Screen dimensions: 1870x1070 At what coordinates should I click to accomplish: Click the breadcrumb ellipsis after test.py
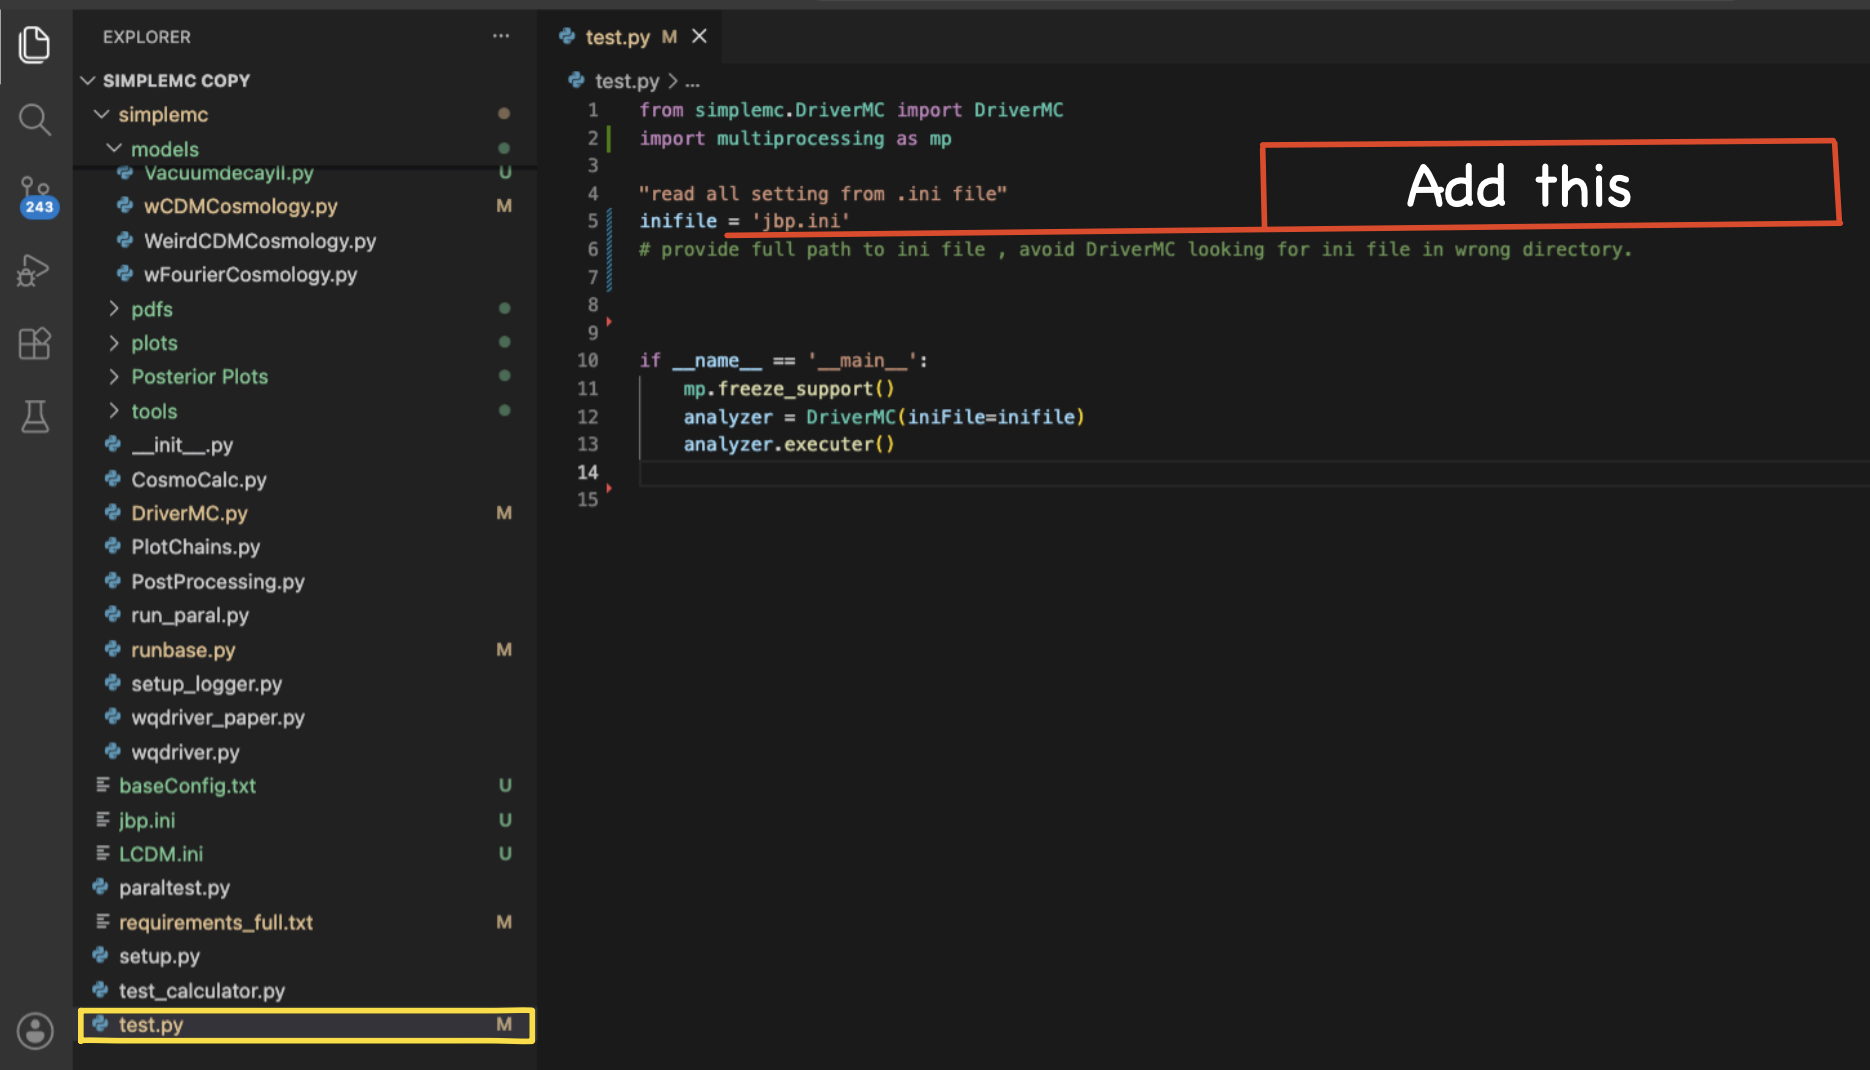pyautogui.click(x=692, y=81)
